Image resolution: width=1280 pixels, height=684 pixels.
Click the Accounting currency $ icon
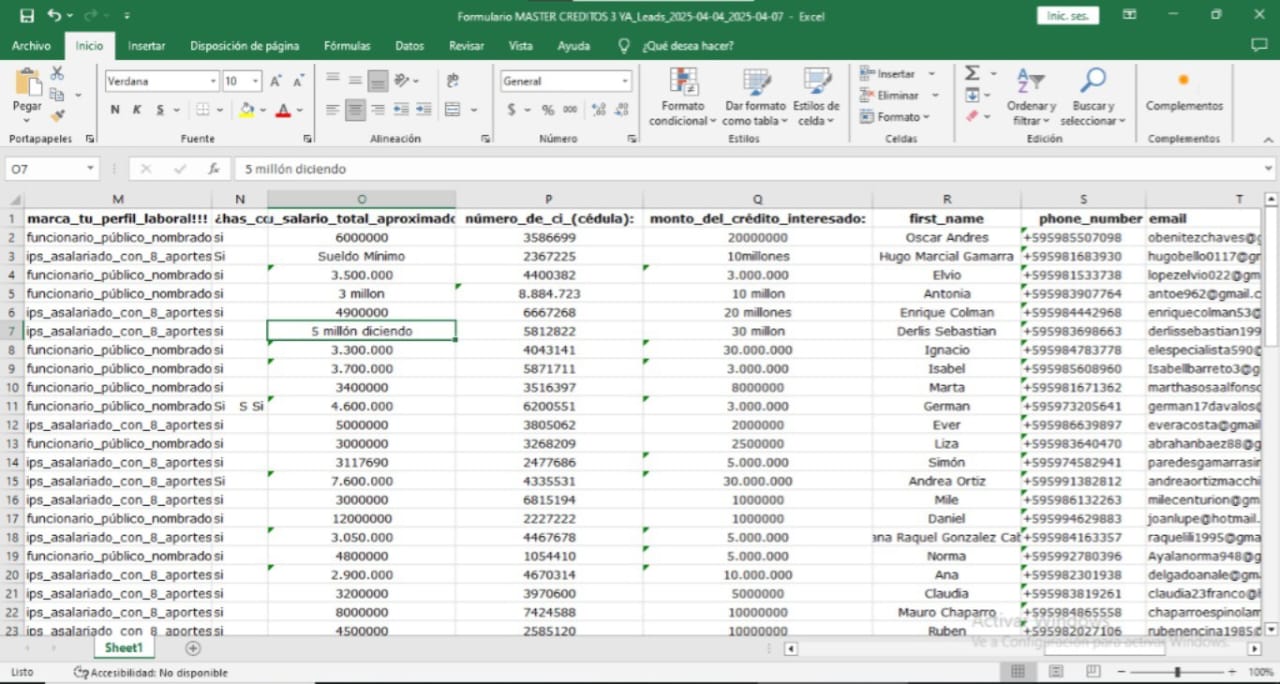(x=512, y=110)
